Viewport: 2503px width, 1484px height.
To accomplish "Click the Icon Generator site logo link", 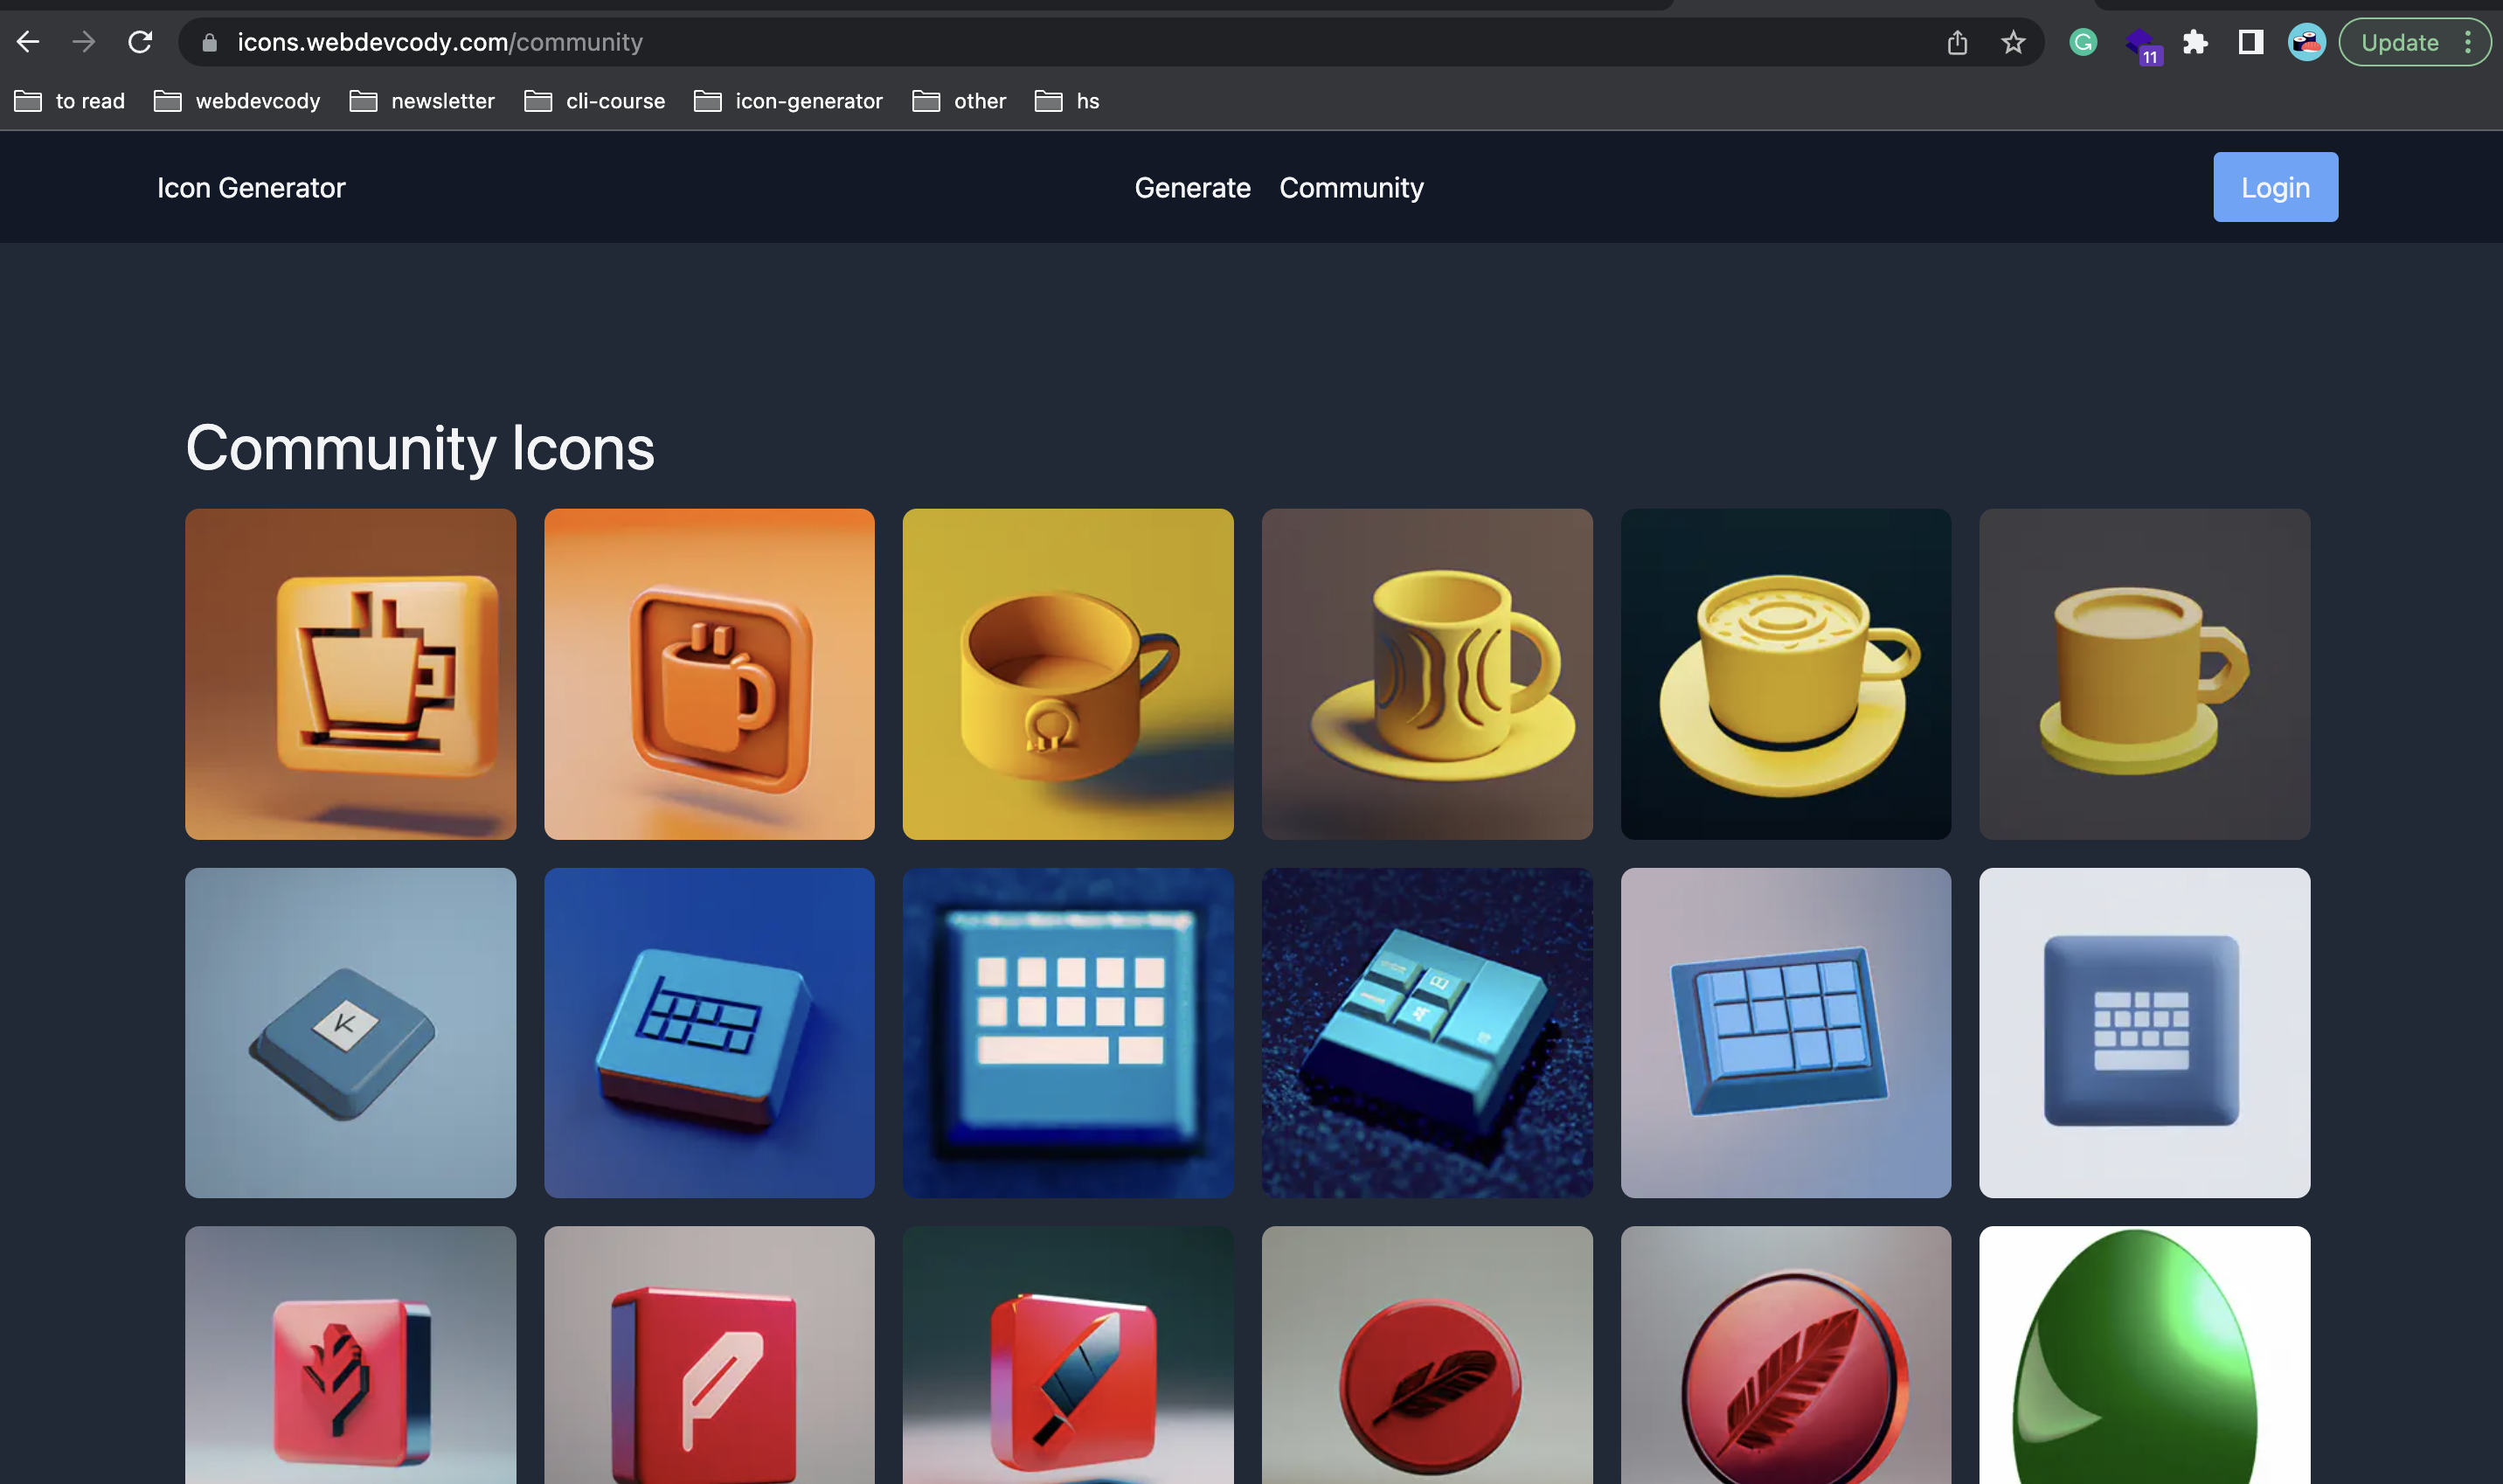I will tap(251, 188).
